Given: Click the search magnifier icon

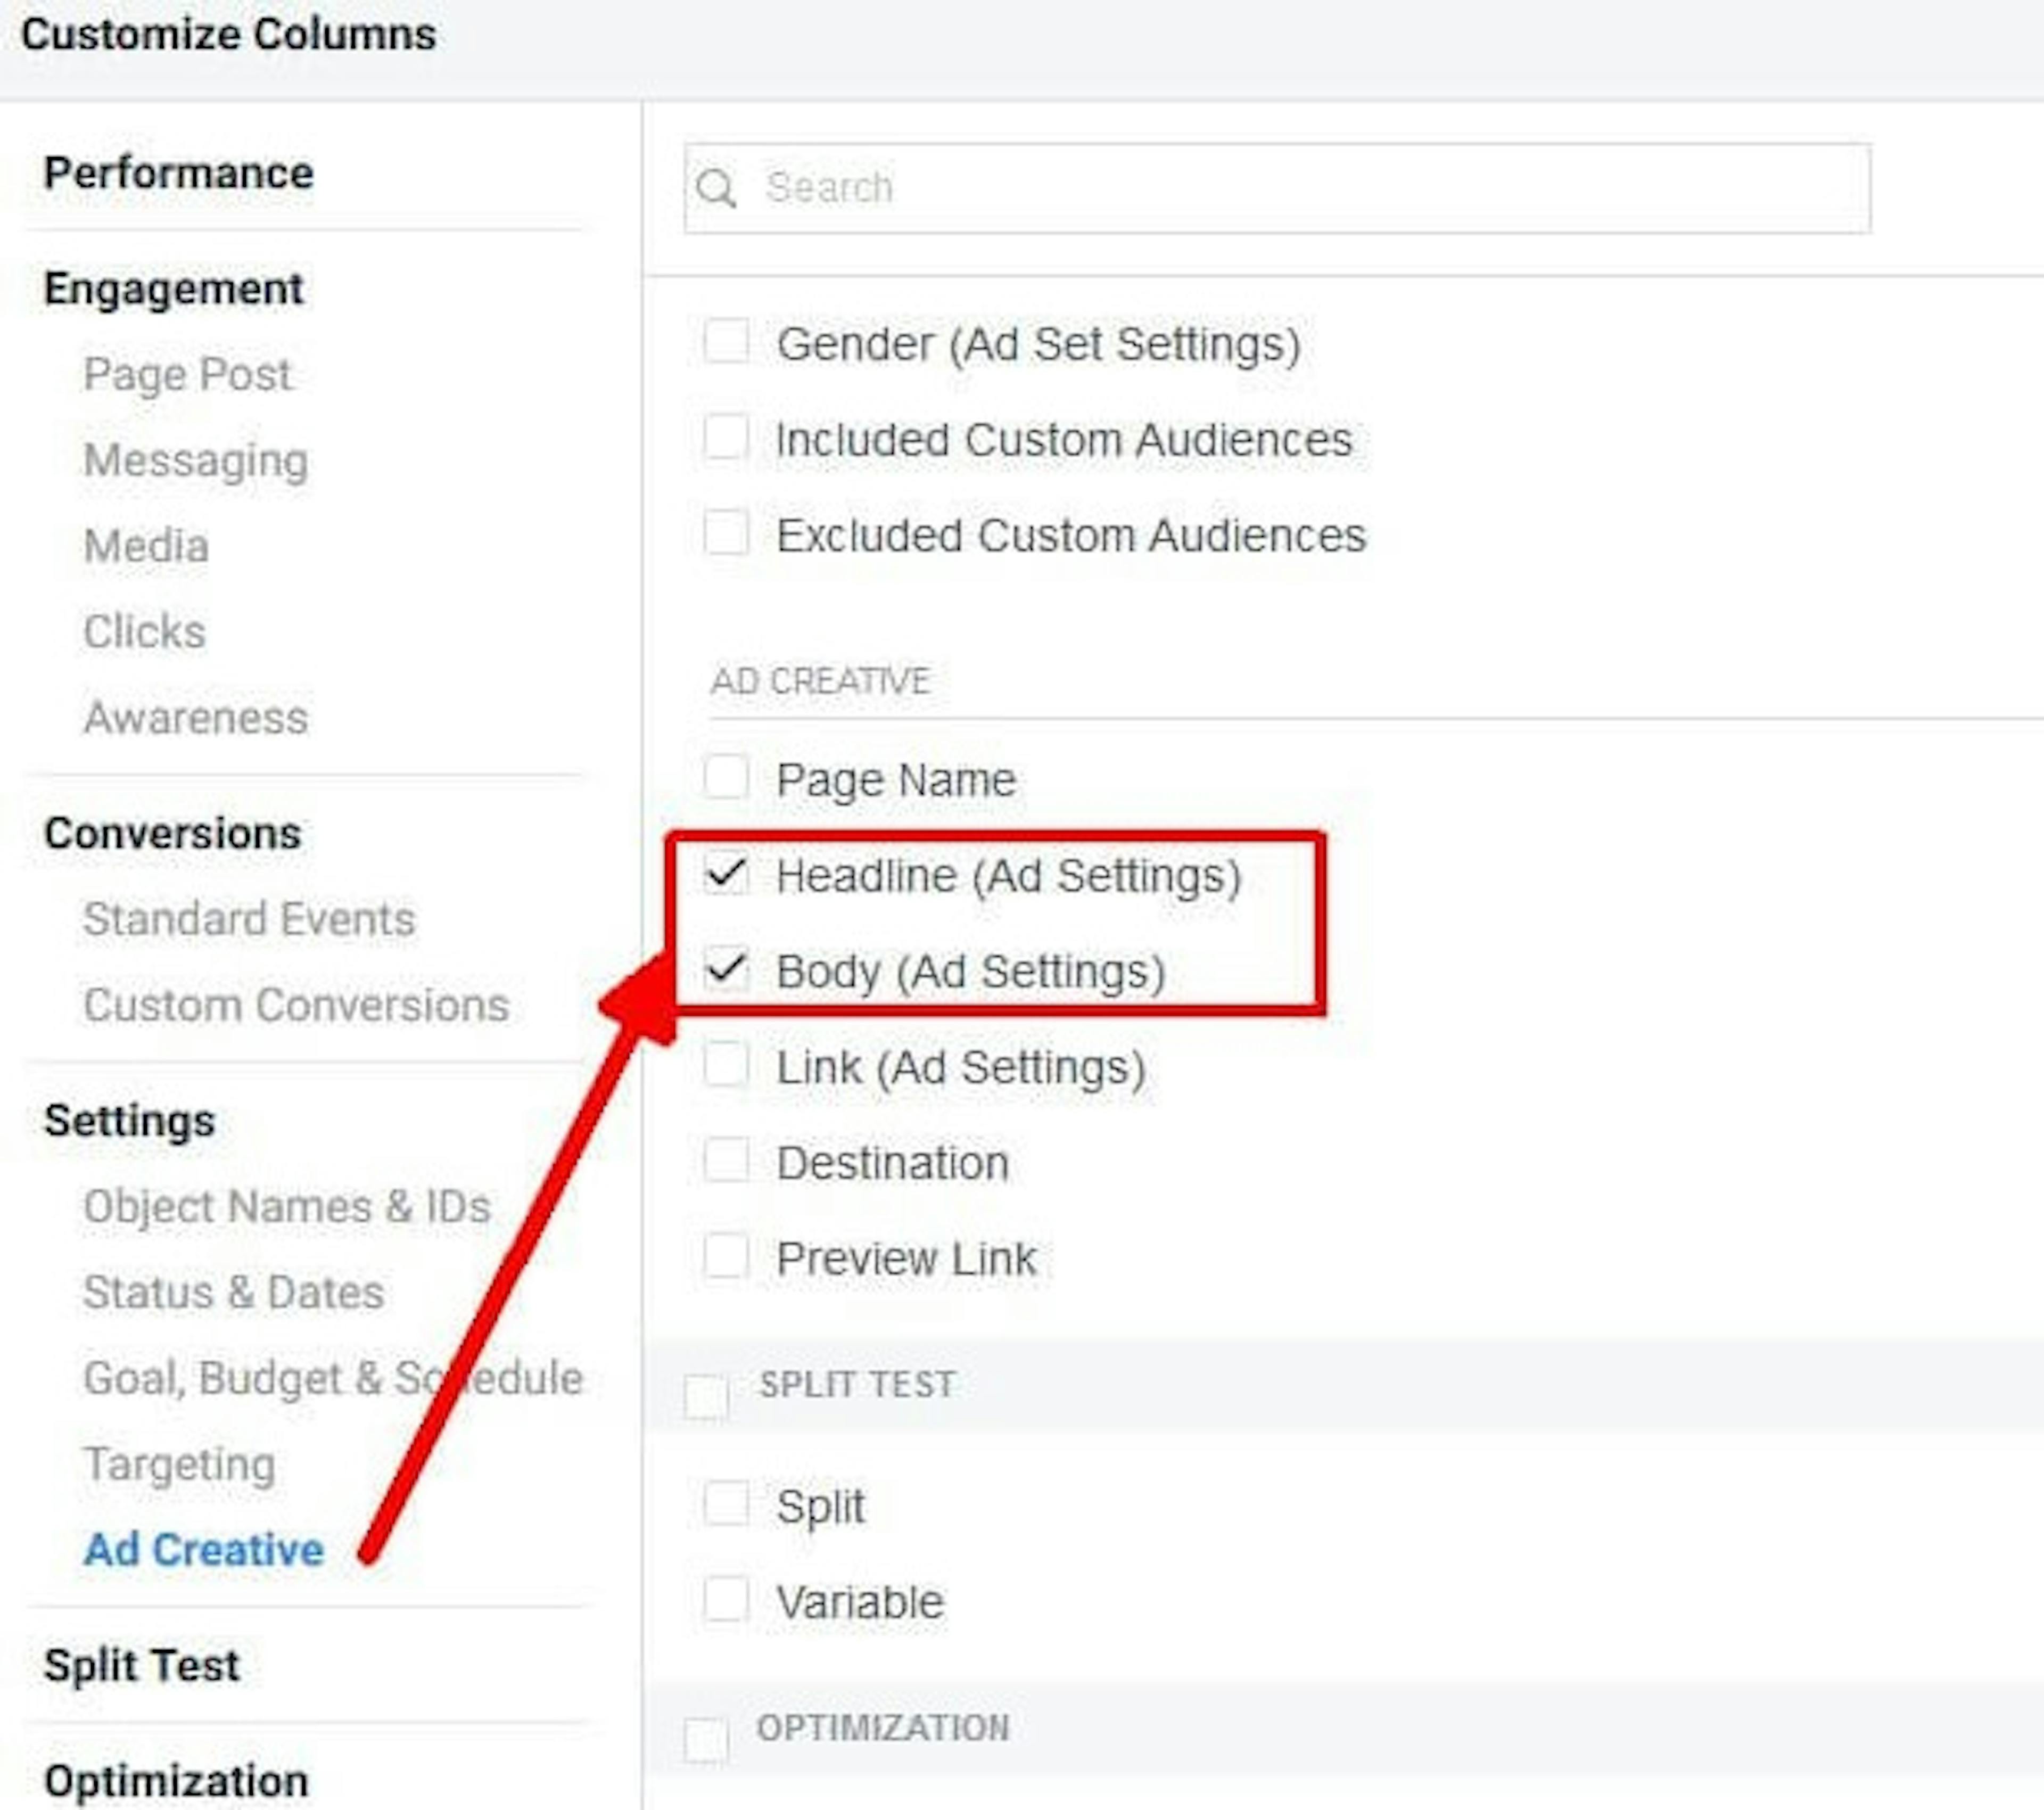Looking at the screenshot, I should [718, 188].
